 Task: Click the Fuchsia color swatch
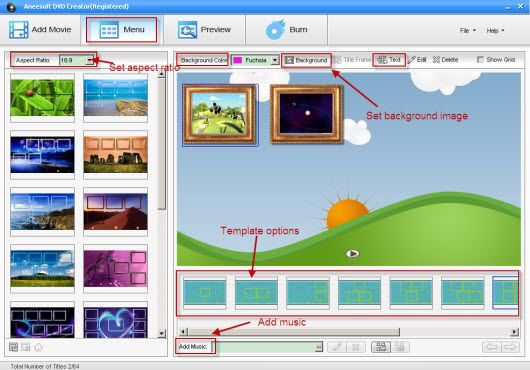coord(238,60)
